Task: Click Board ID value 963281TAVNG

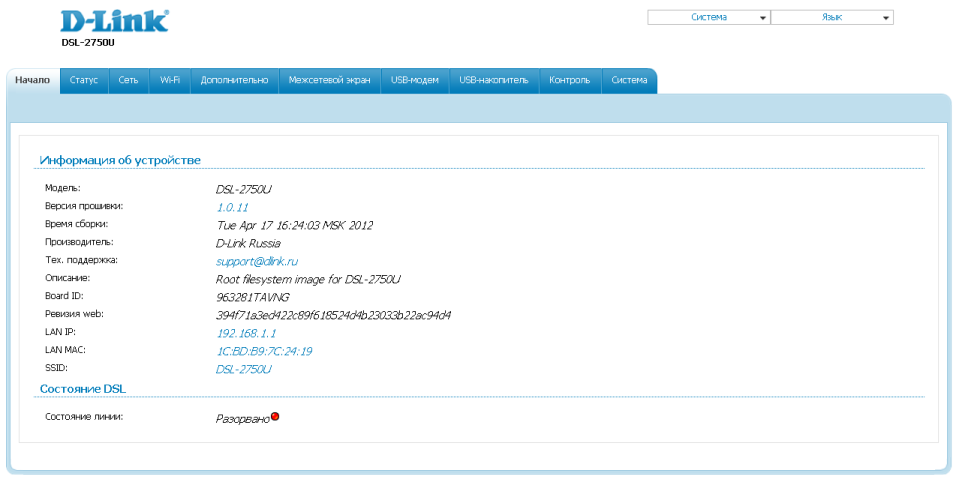Action: (x=253, y=297)
